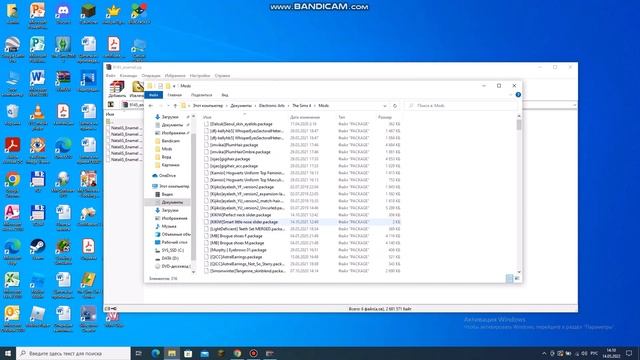Click the Search Mods input field
The image size is (640, 360).
click(461, 106)
